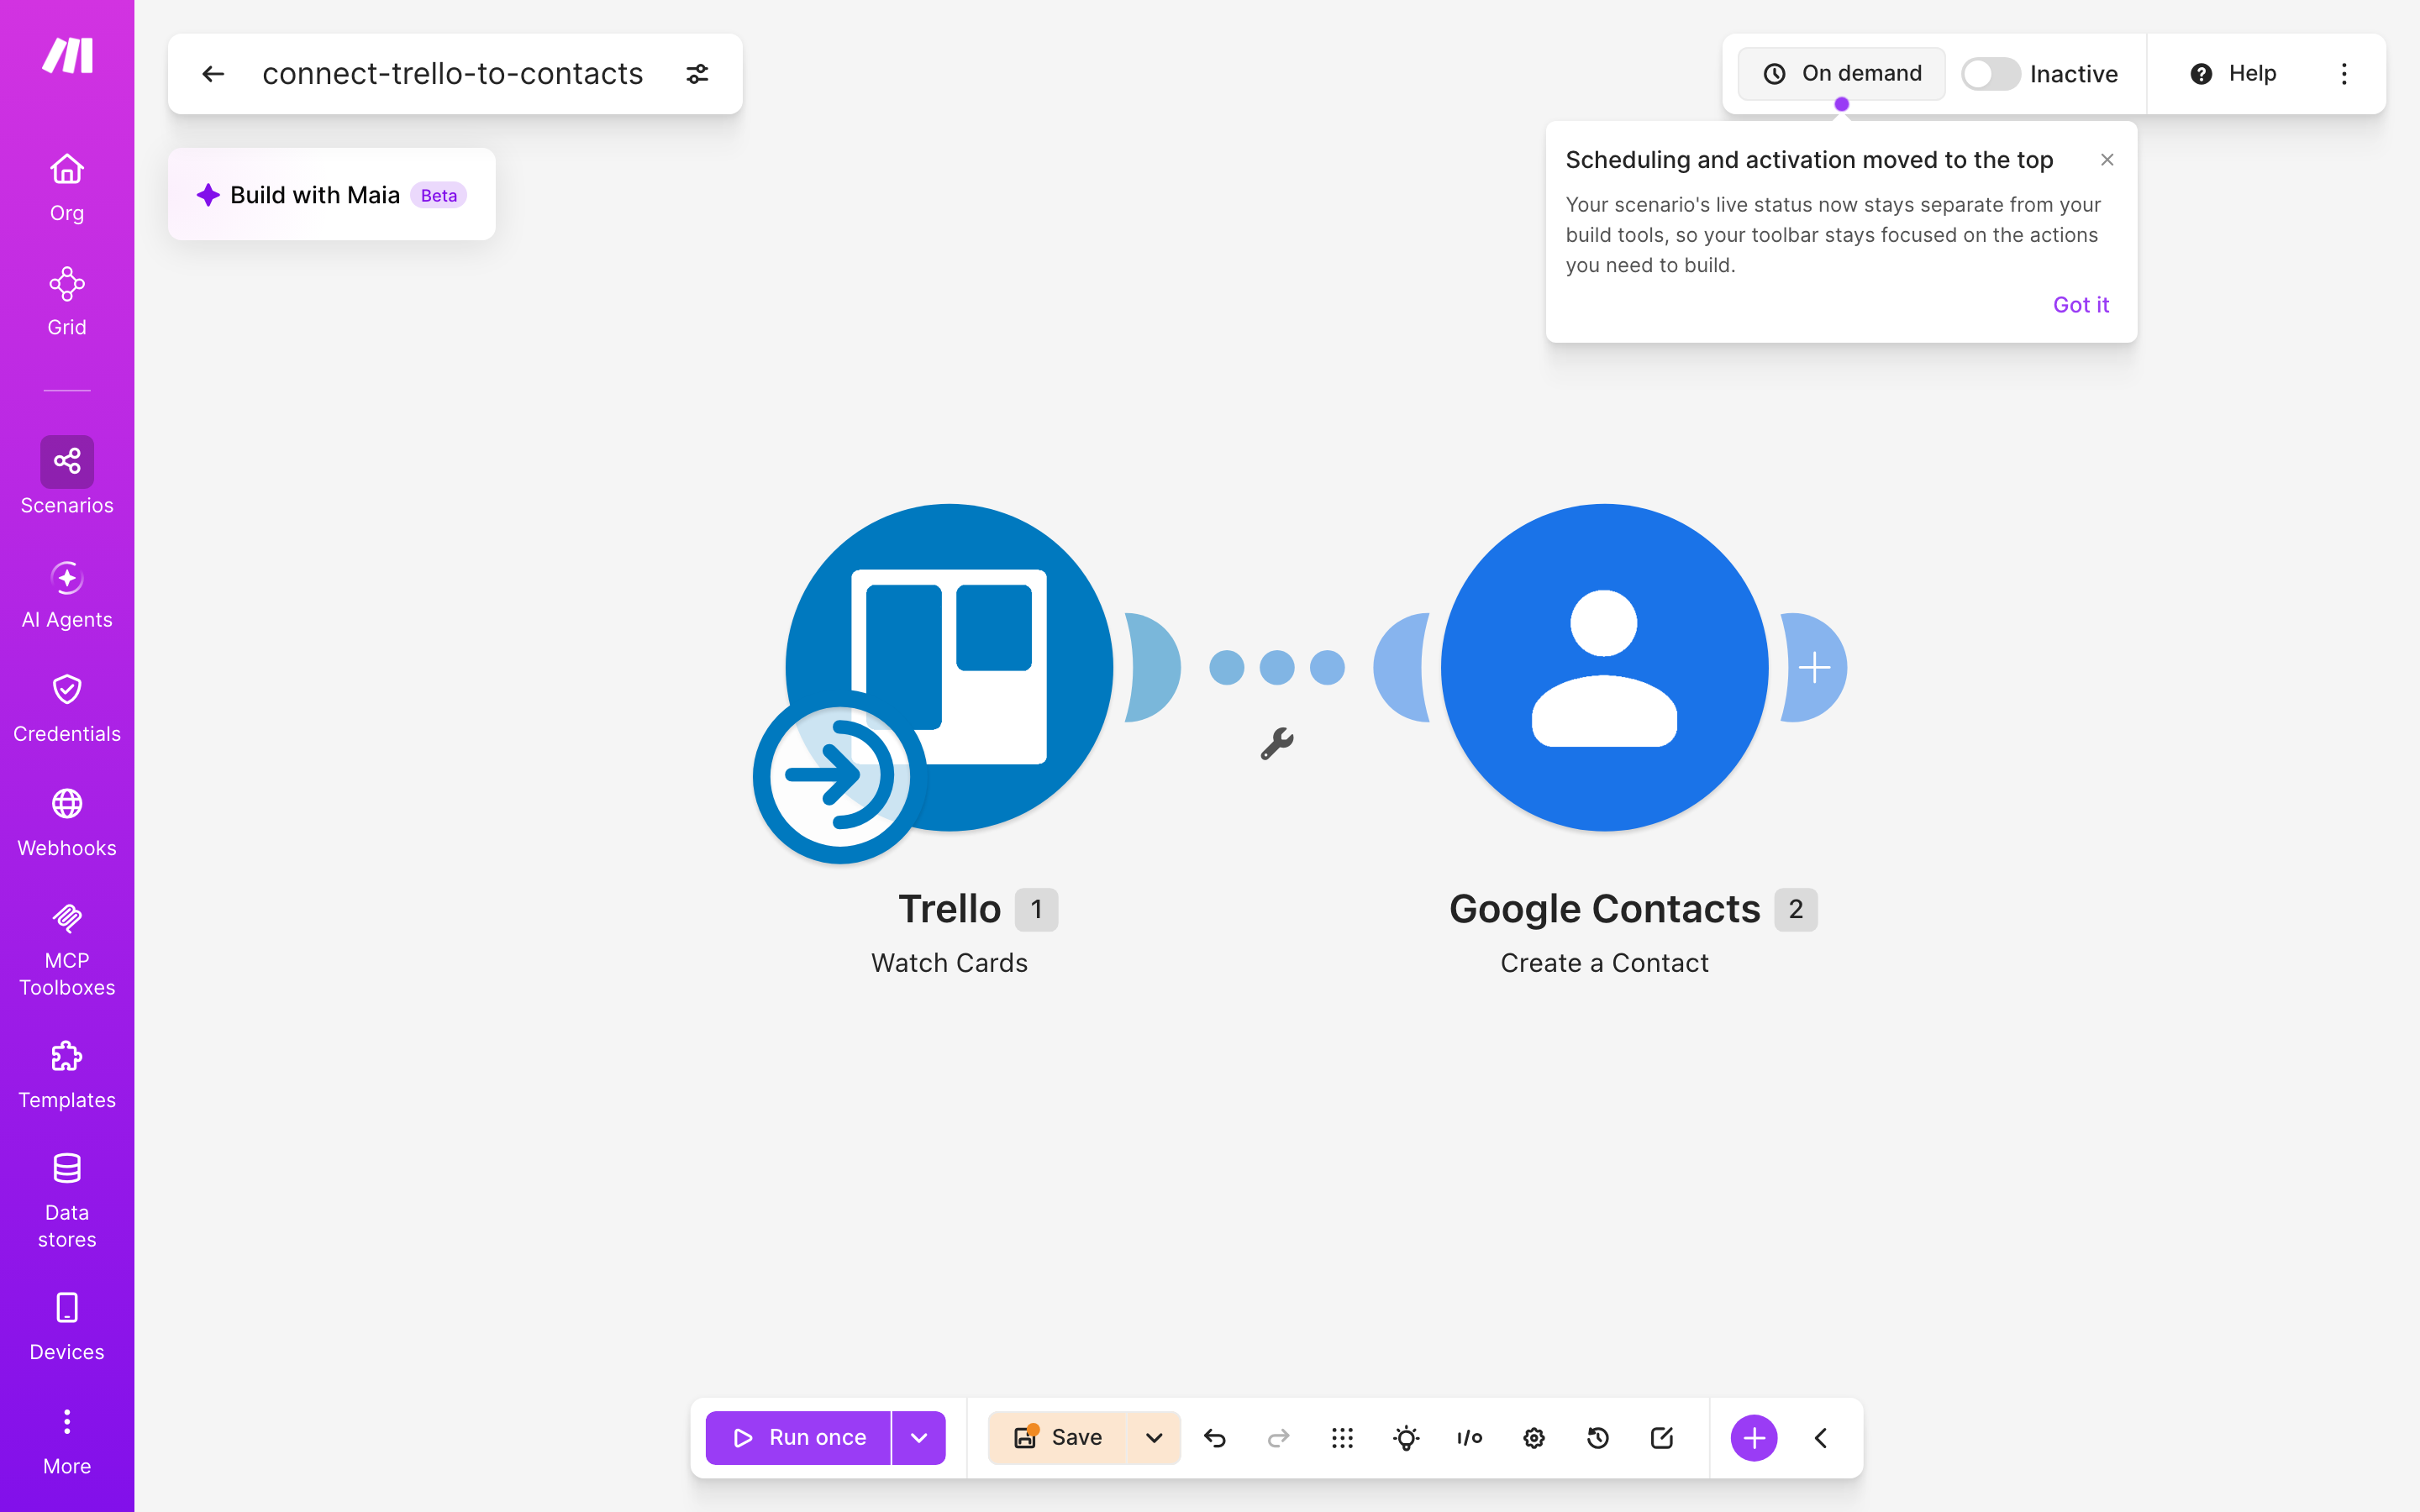The height and width of the screenshot is (1512, 2420).
Task: Open Trello trigger schedule clock badge
Action: (x=839, y=776)
